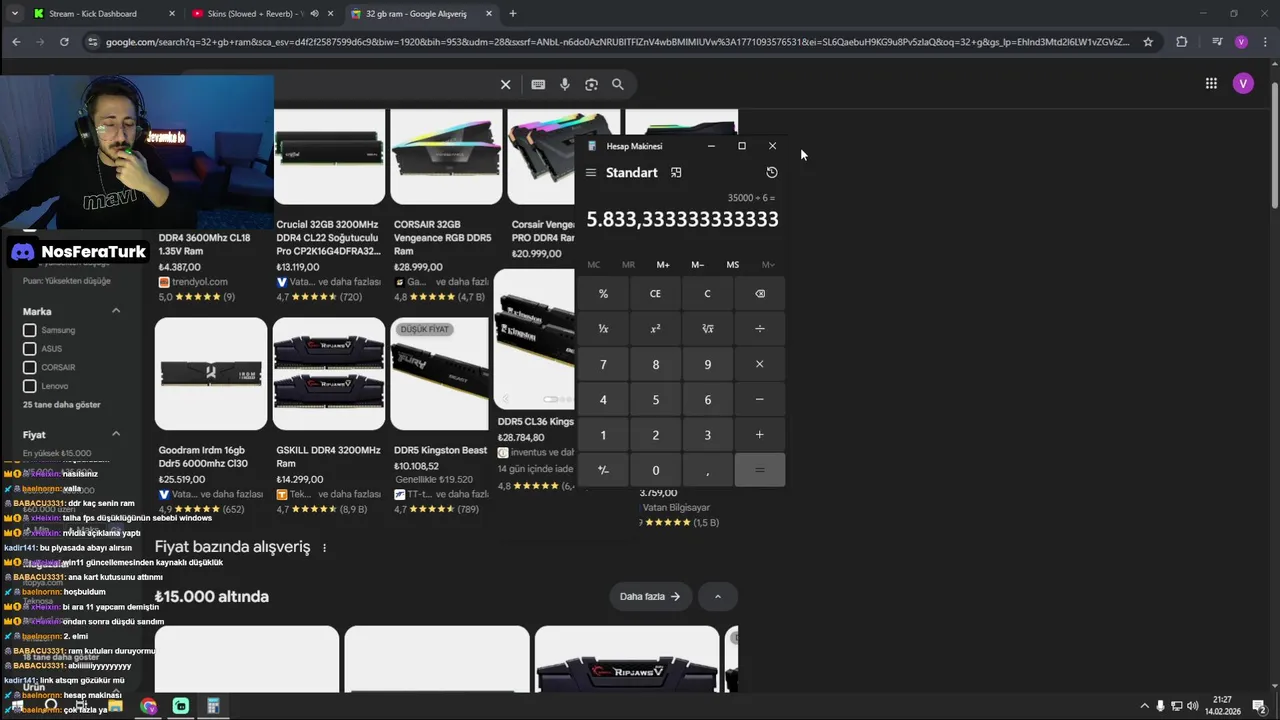Open the calculator navigation hamburger menu
The image size is (1280, 720).
coord(591,173)
